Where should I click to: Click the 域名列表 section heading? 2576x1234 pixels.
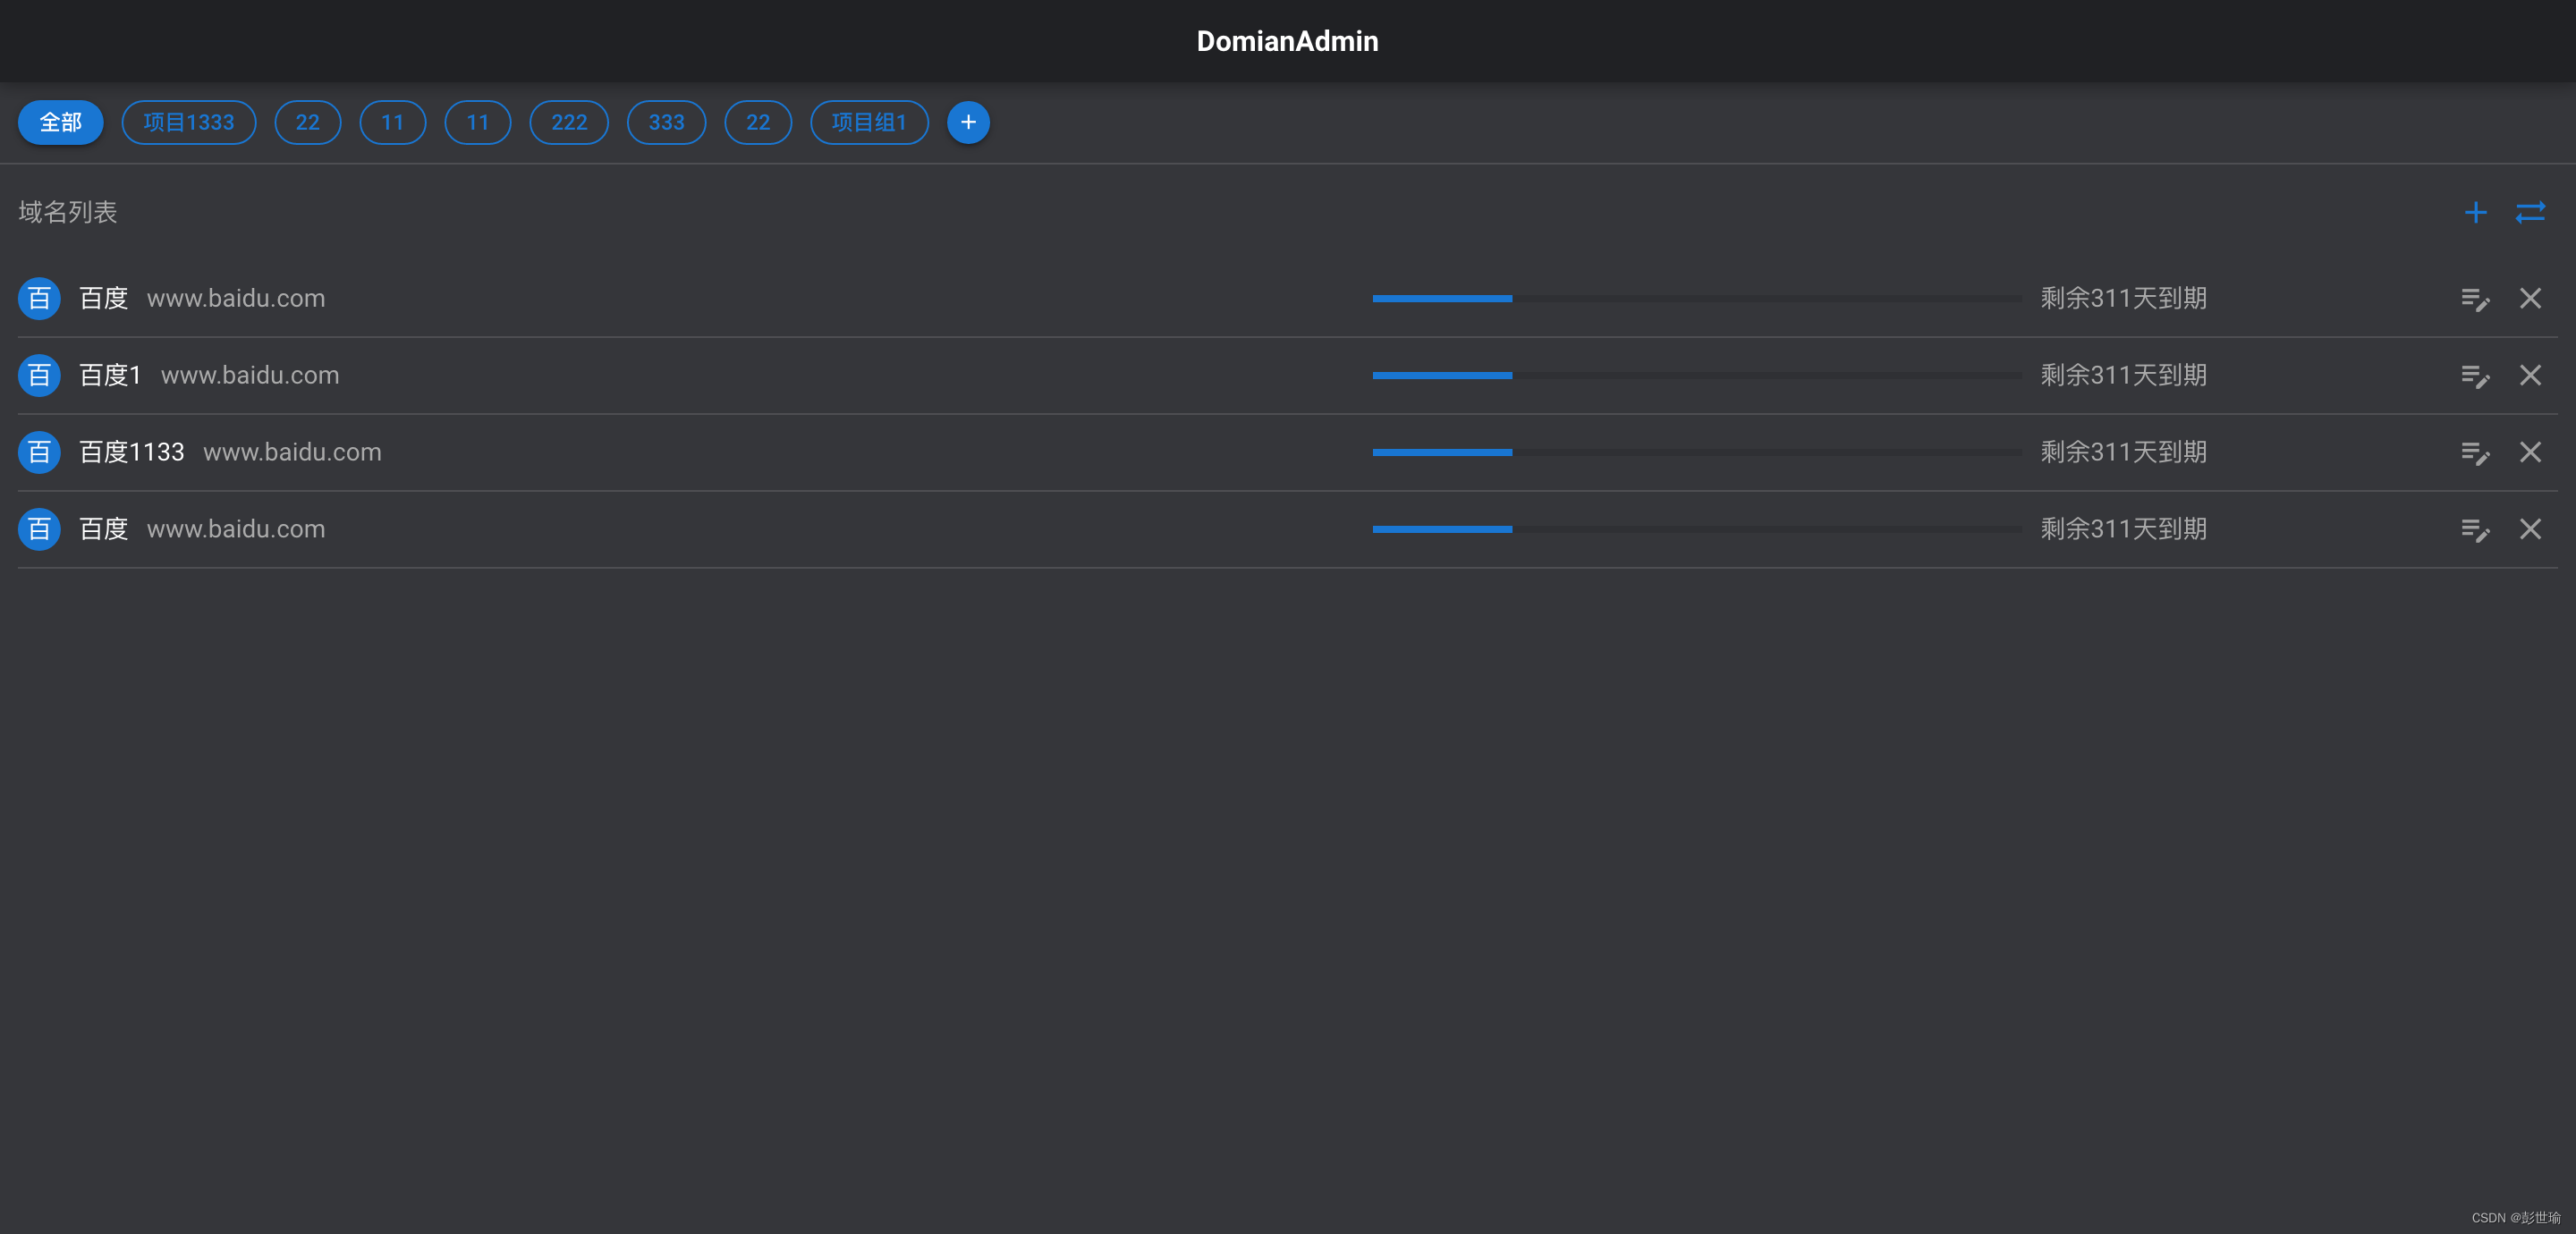68,212
